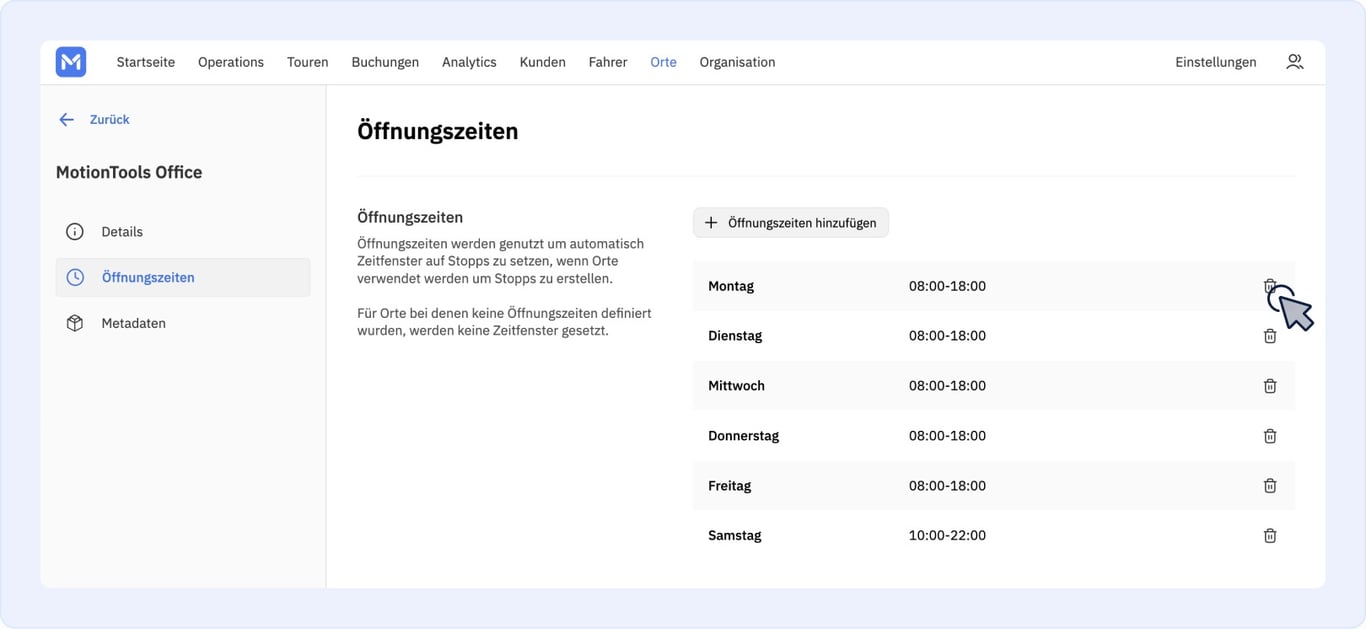Click the Samstag row label
Viewport: 1366px width, 629px height.
pos(735,536)
